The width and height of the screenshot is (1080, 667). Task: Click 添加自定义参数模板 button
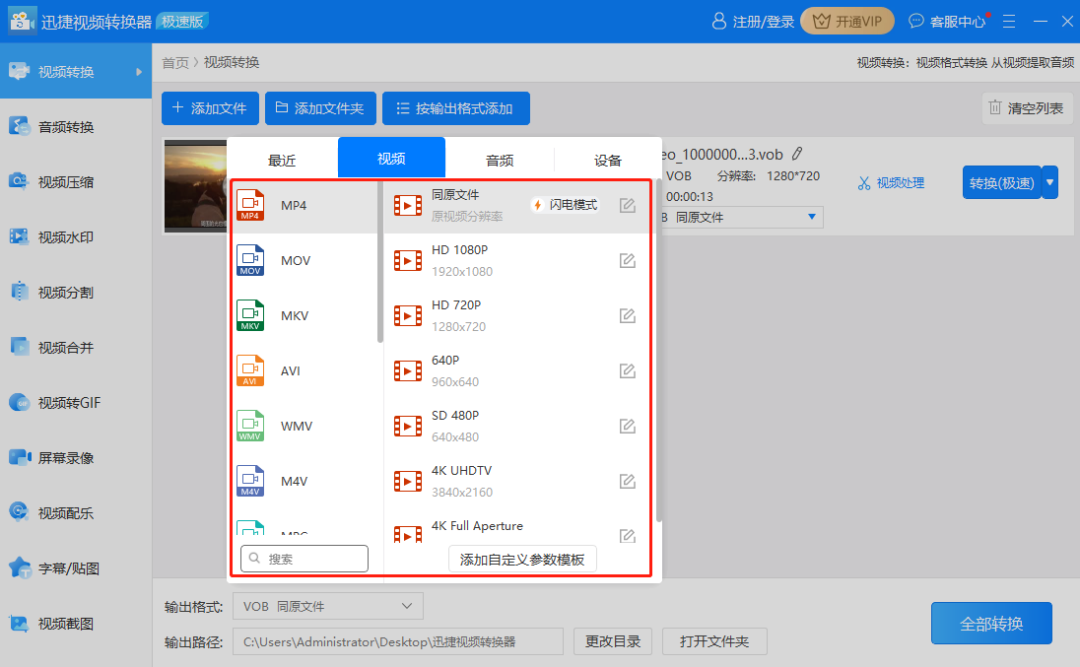[x=522, y=560]
